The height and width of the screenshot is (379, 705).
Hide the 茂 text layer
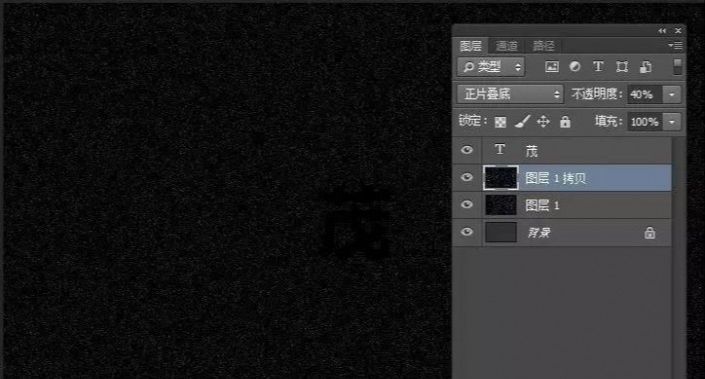[467, 150]
